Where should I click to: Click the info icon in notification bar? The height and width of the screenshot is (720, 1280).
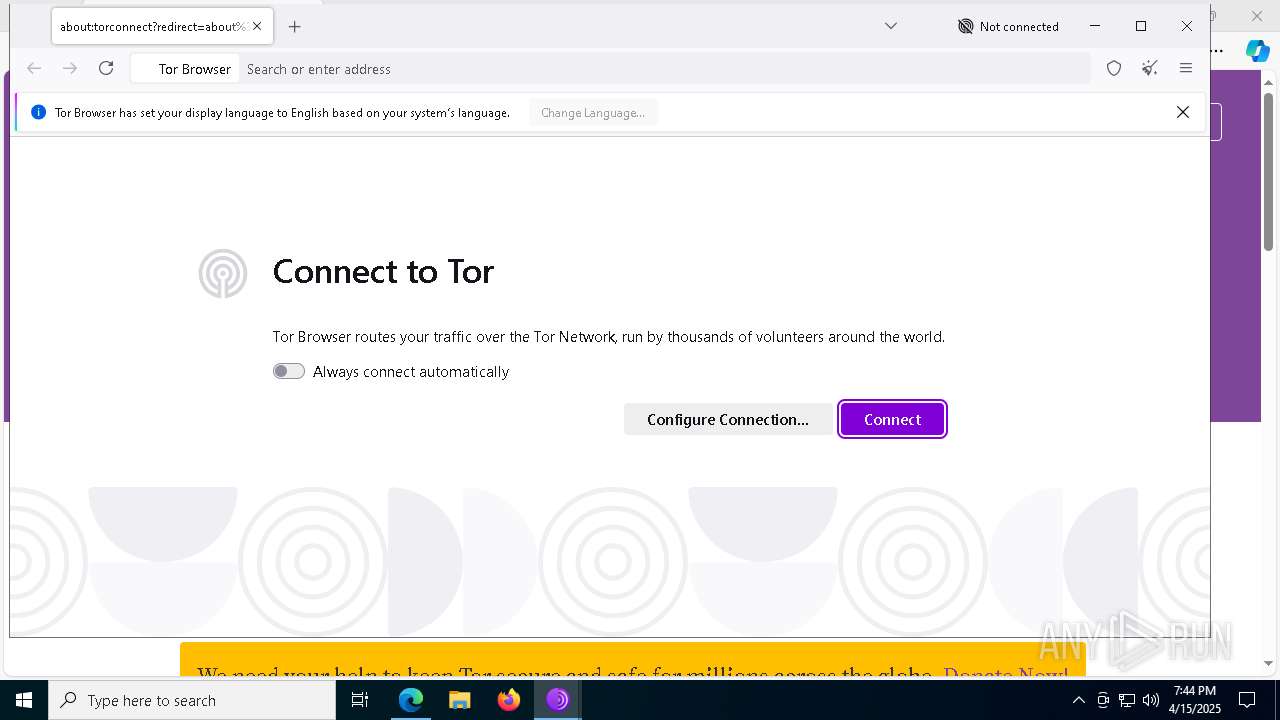pyautogui.click(x=39, y=112)
